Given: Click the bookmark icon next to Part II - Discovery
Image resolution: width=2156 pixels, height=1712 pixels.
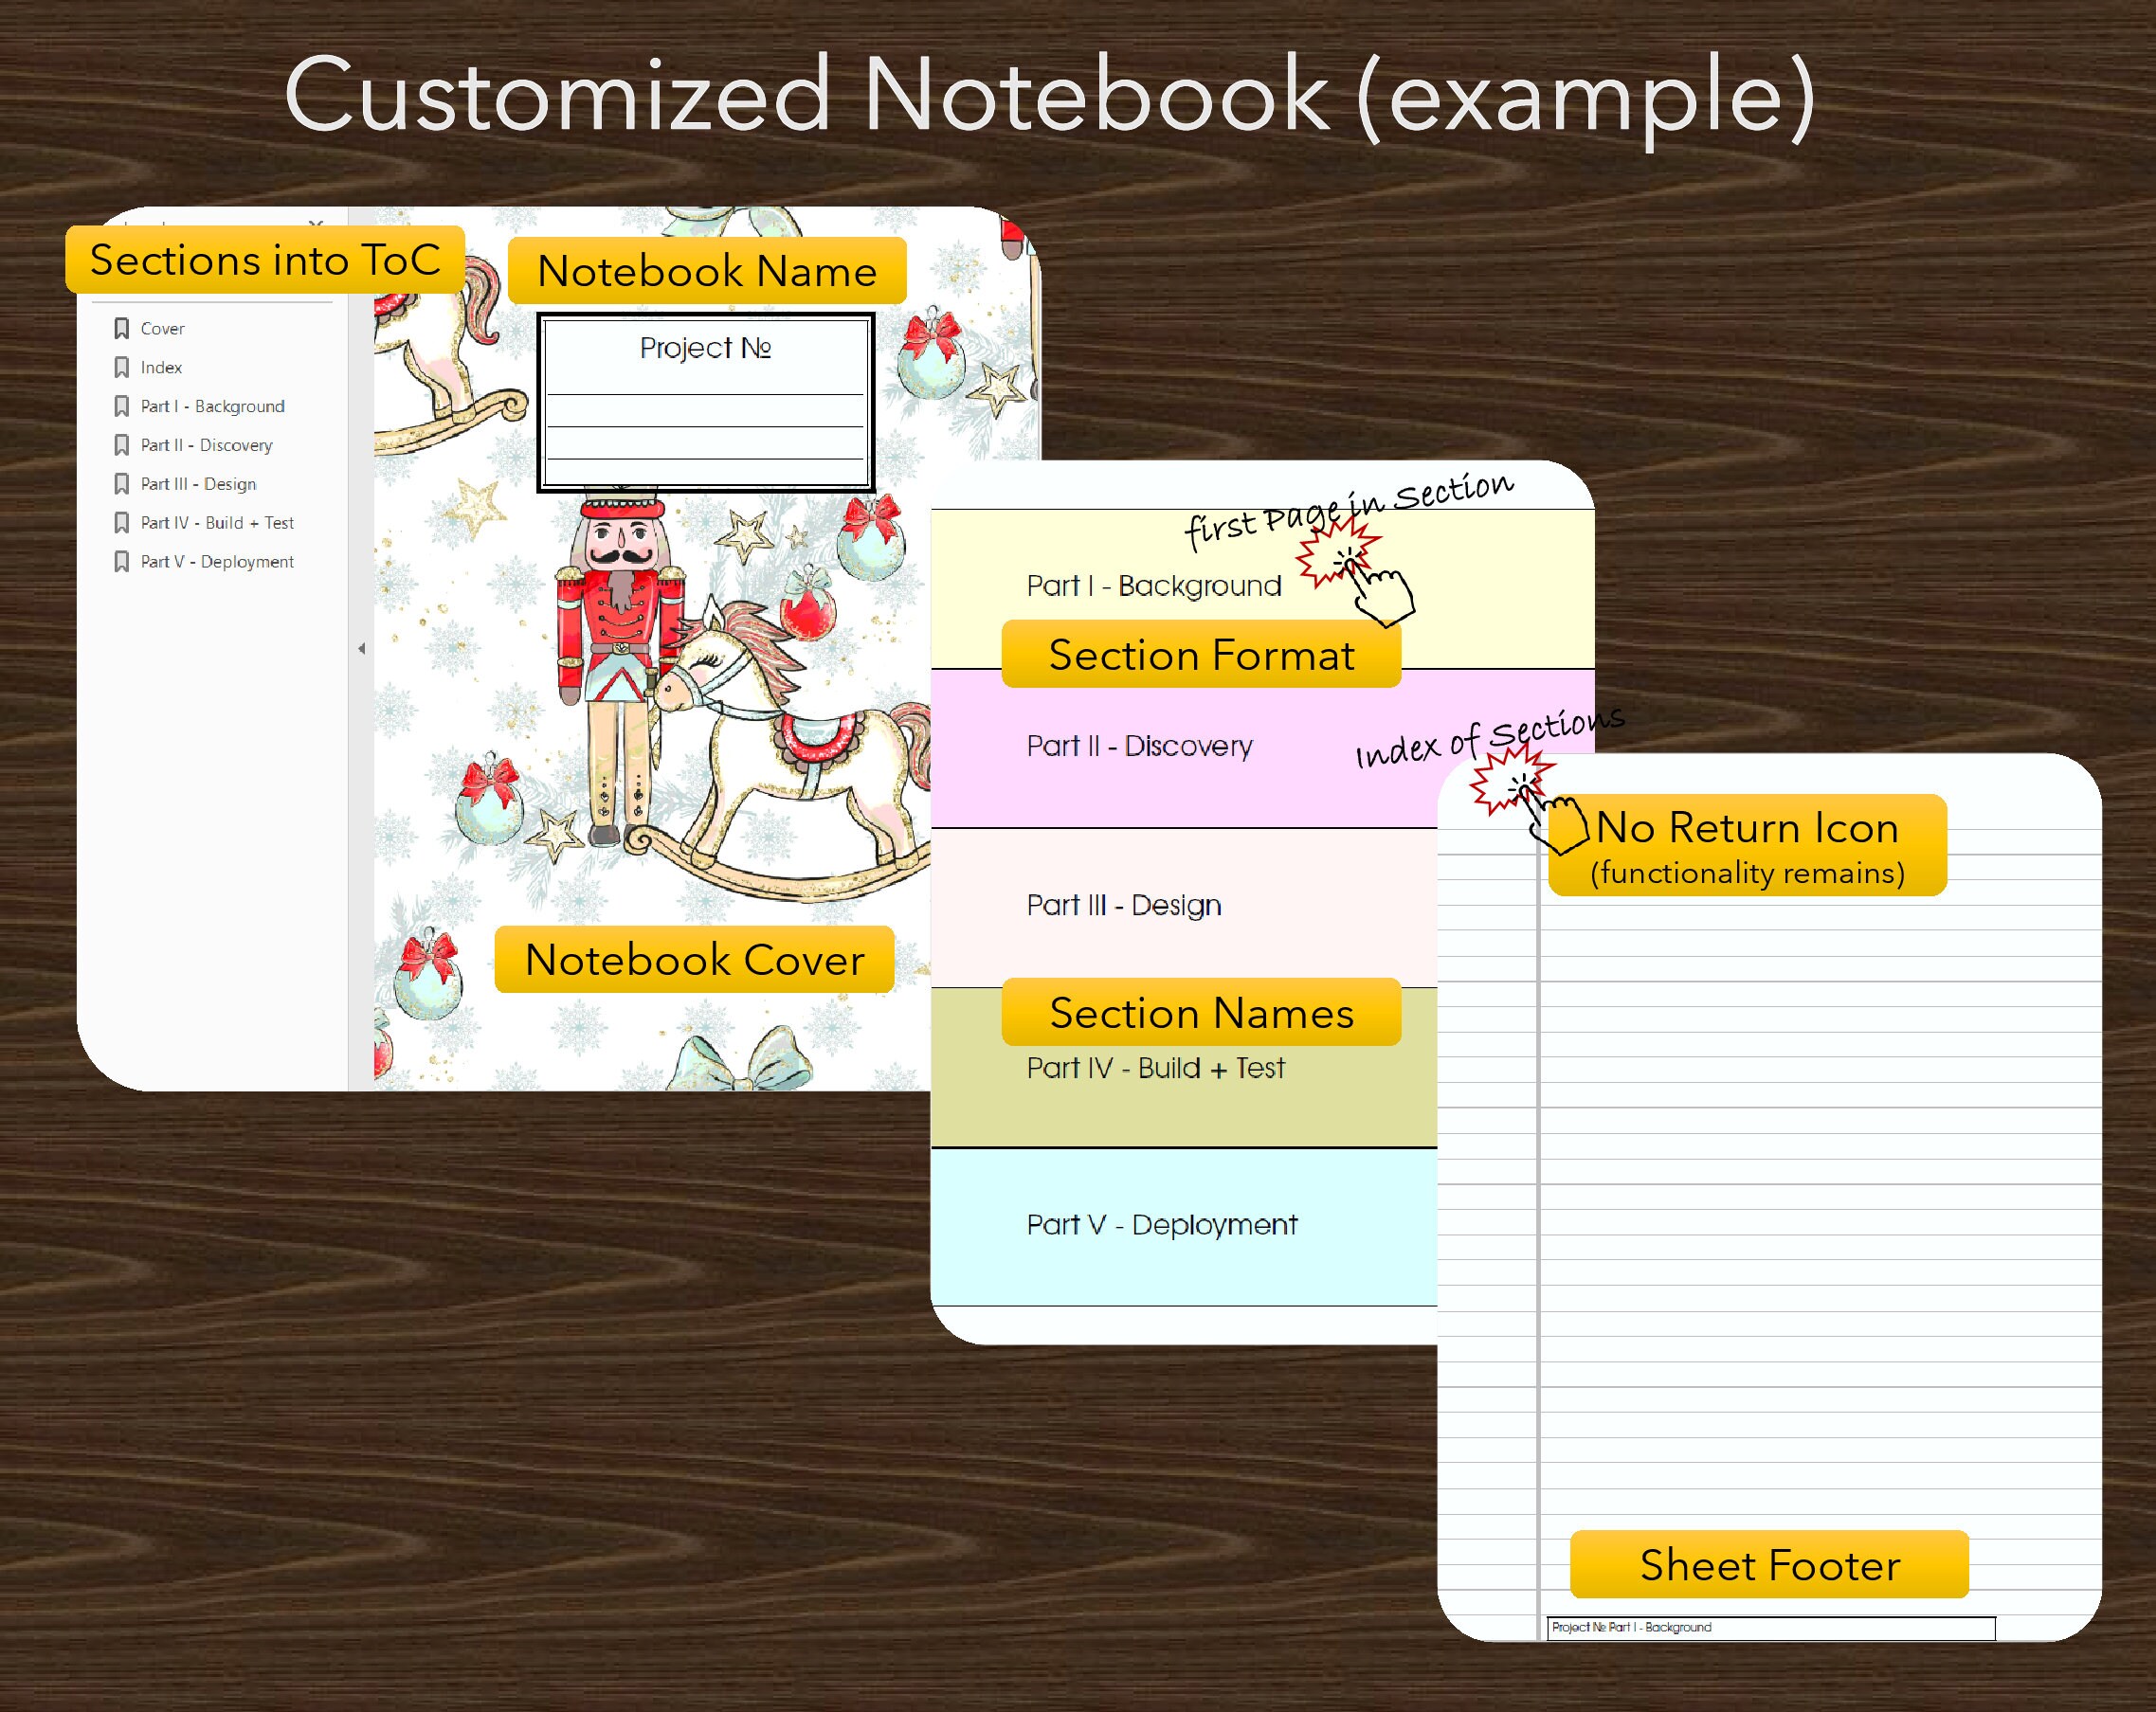Looking at the screenshot, I should (122, 445).
